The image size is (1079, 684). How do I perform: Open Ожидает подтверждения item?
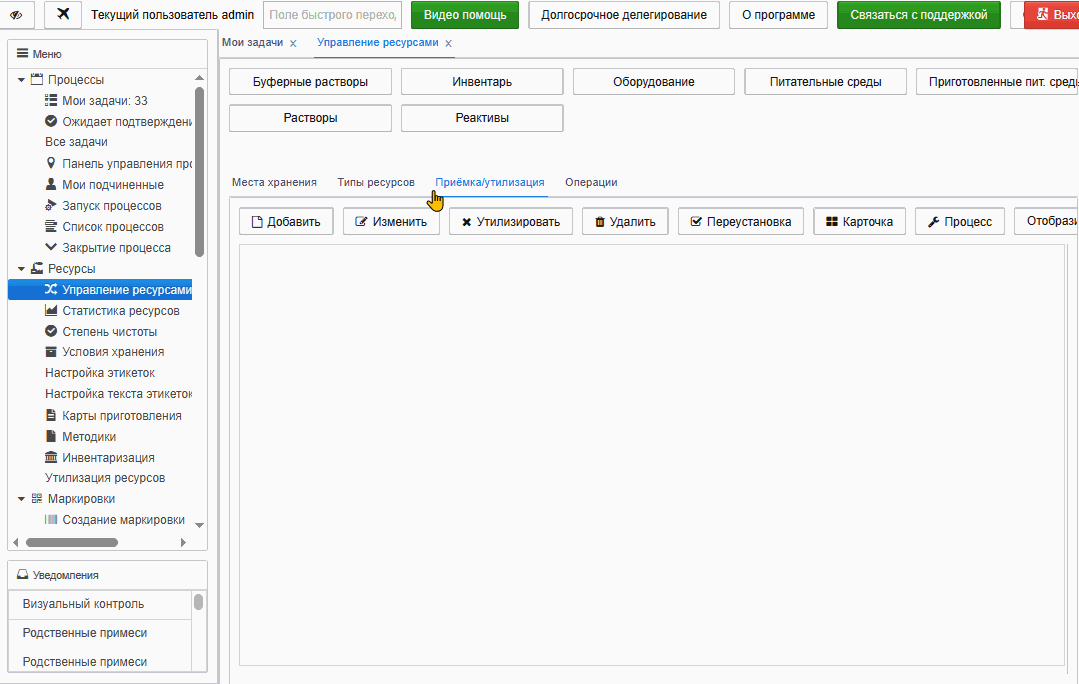coord(118,122)
